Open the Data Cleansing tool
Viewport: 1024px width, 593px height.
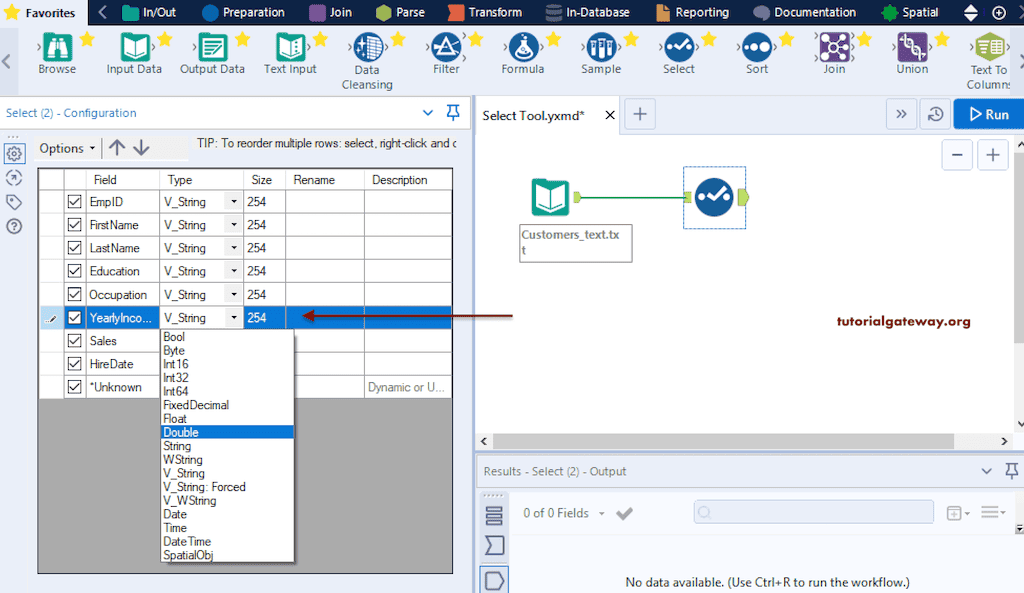click(x=367, y=47)
